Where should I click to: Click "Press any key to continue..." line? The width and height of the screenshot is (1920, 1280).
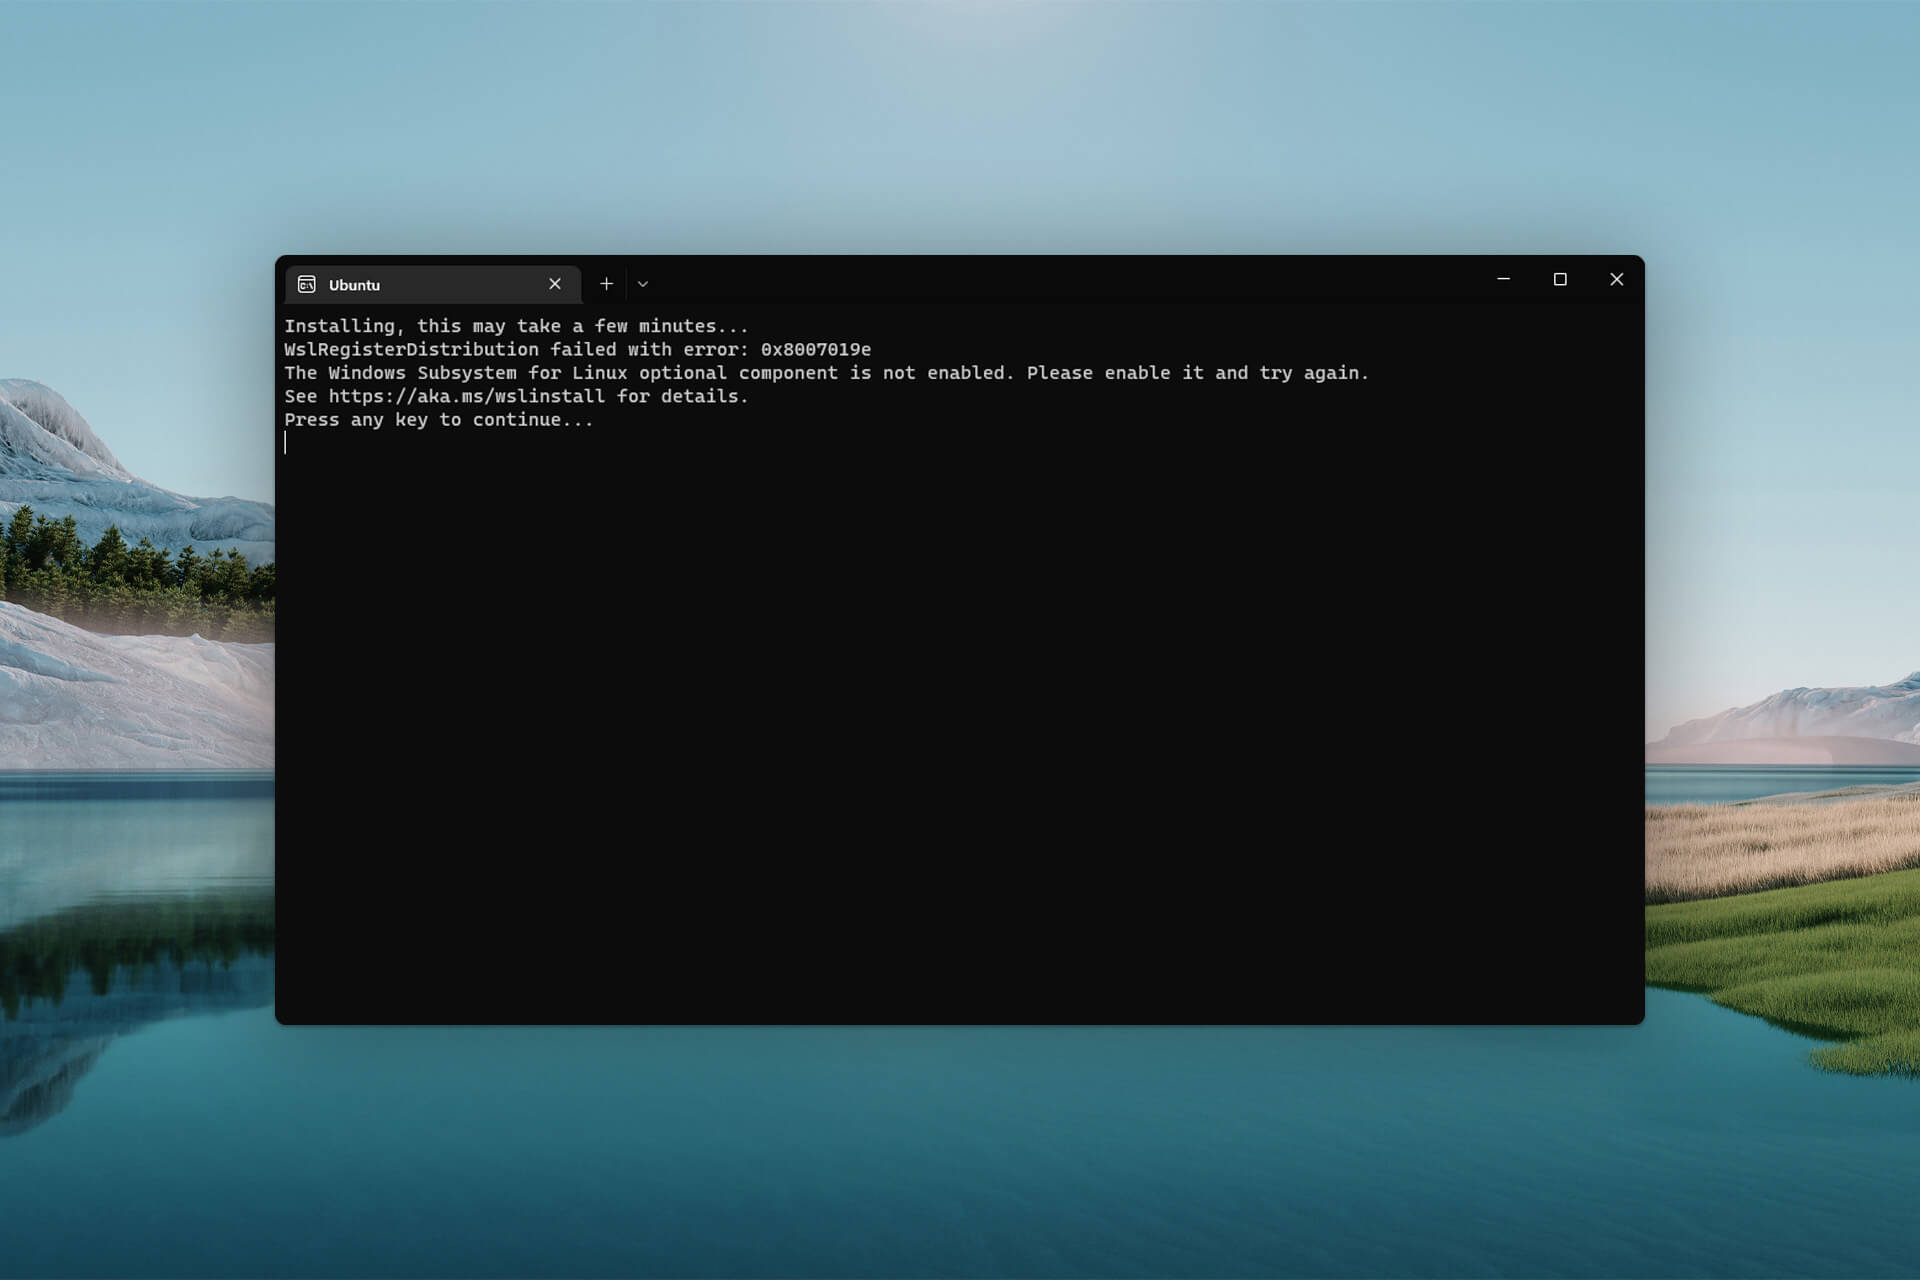pos(439,421)
